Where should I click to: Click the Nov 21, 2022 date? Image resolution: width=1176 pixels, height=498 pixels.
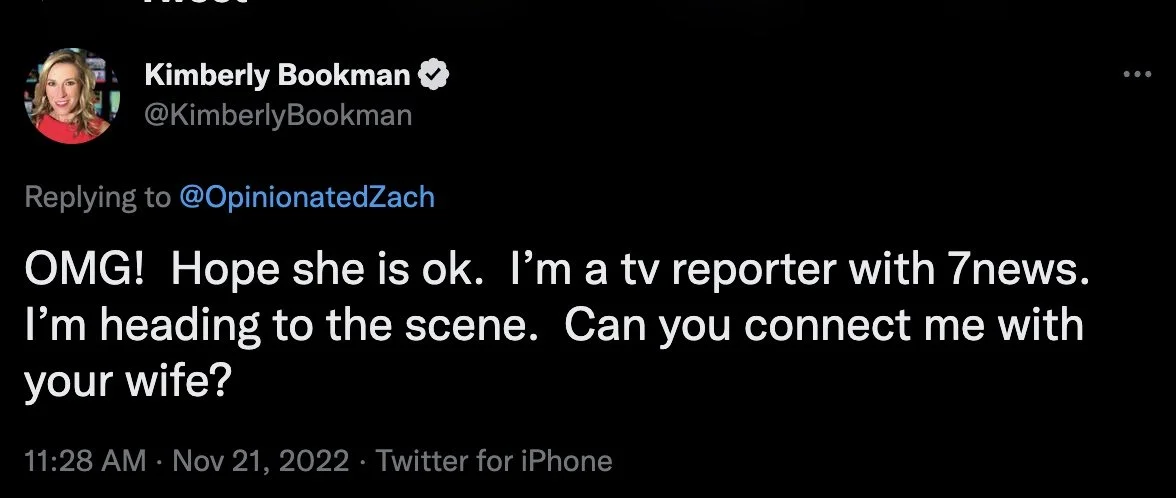click(x=262, y=460)
